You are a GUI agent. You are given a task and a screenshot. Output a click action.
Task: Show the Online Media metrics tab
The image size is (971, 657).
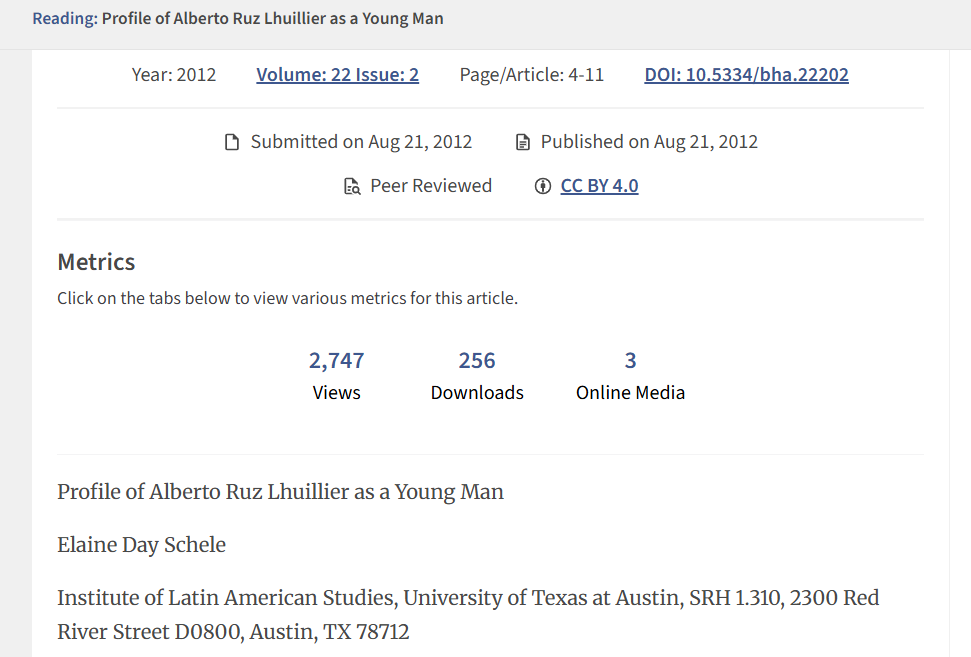click(630, 375)
